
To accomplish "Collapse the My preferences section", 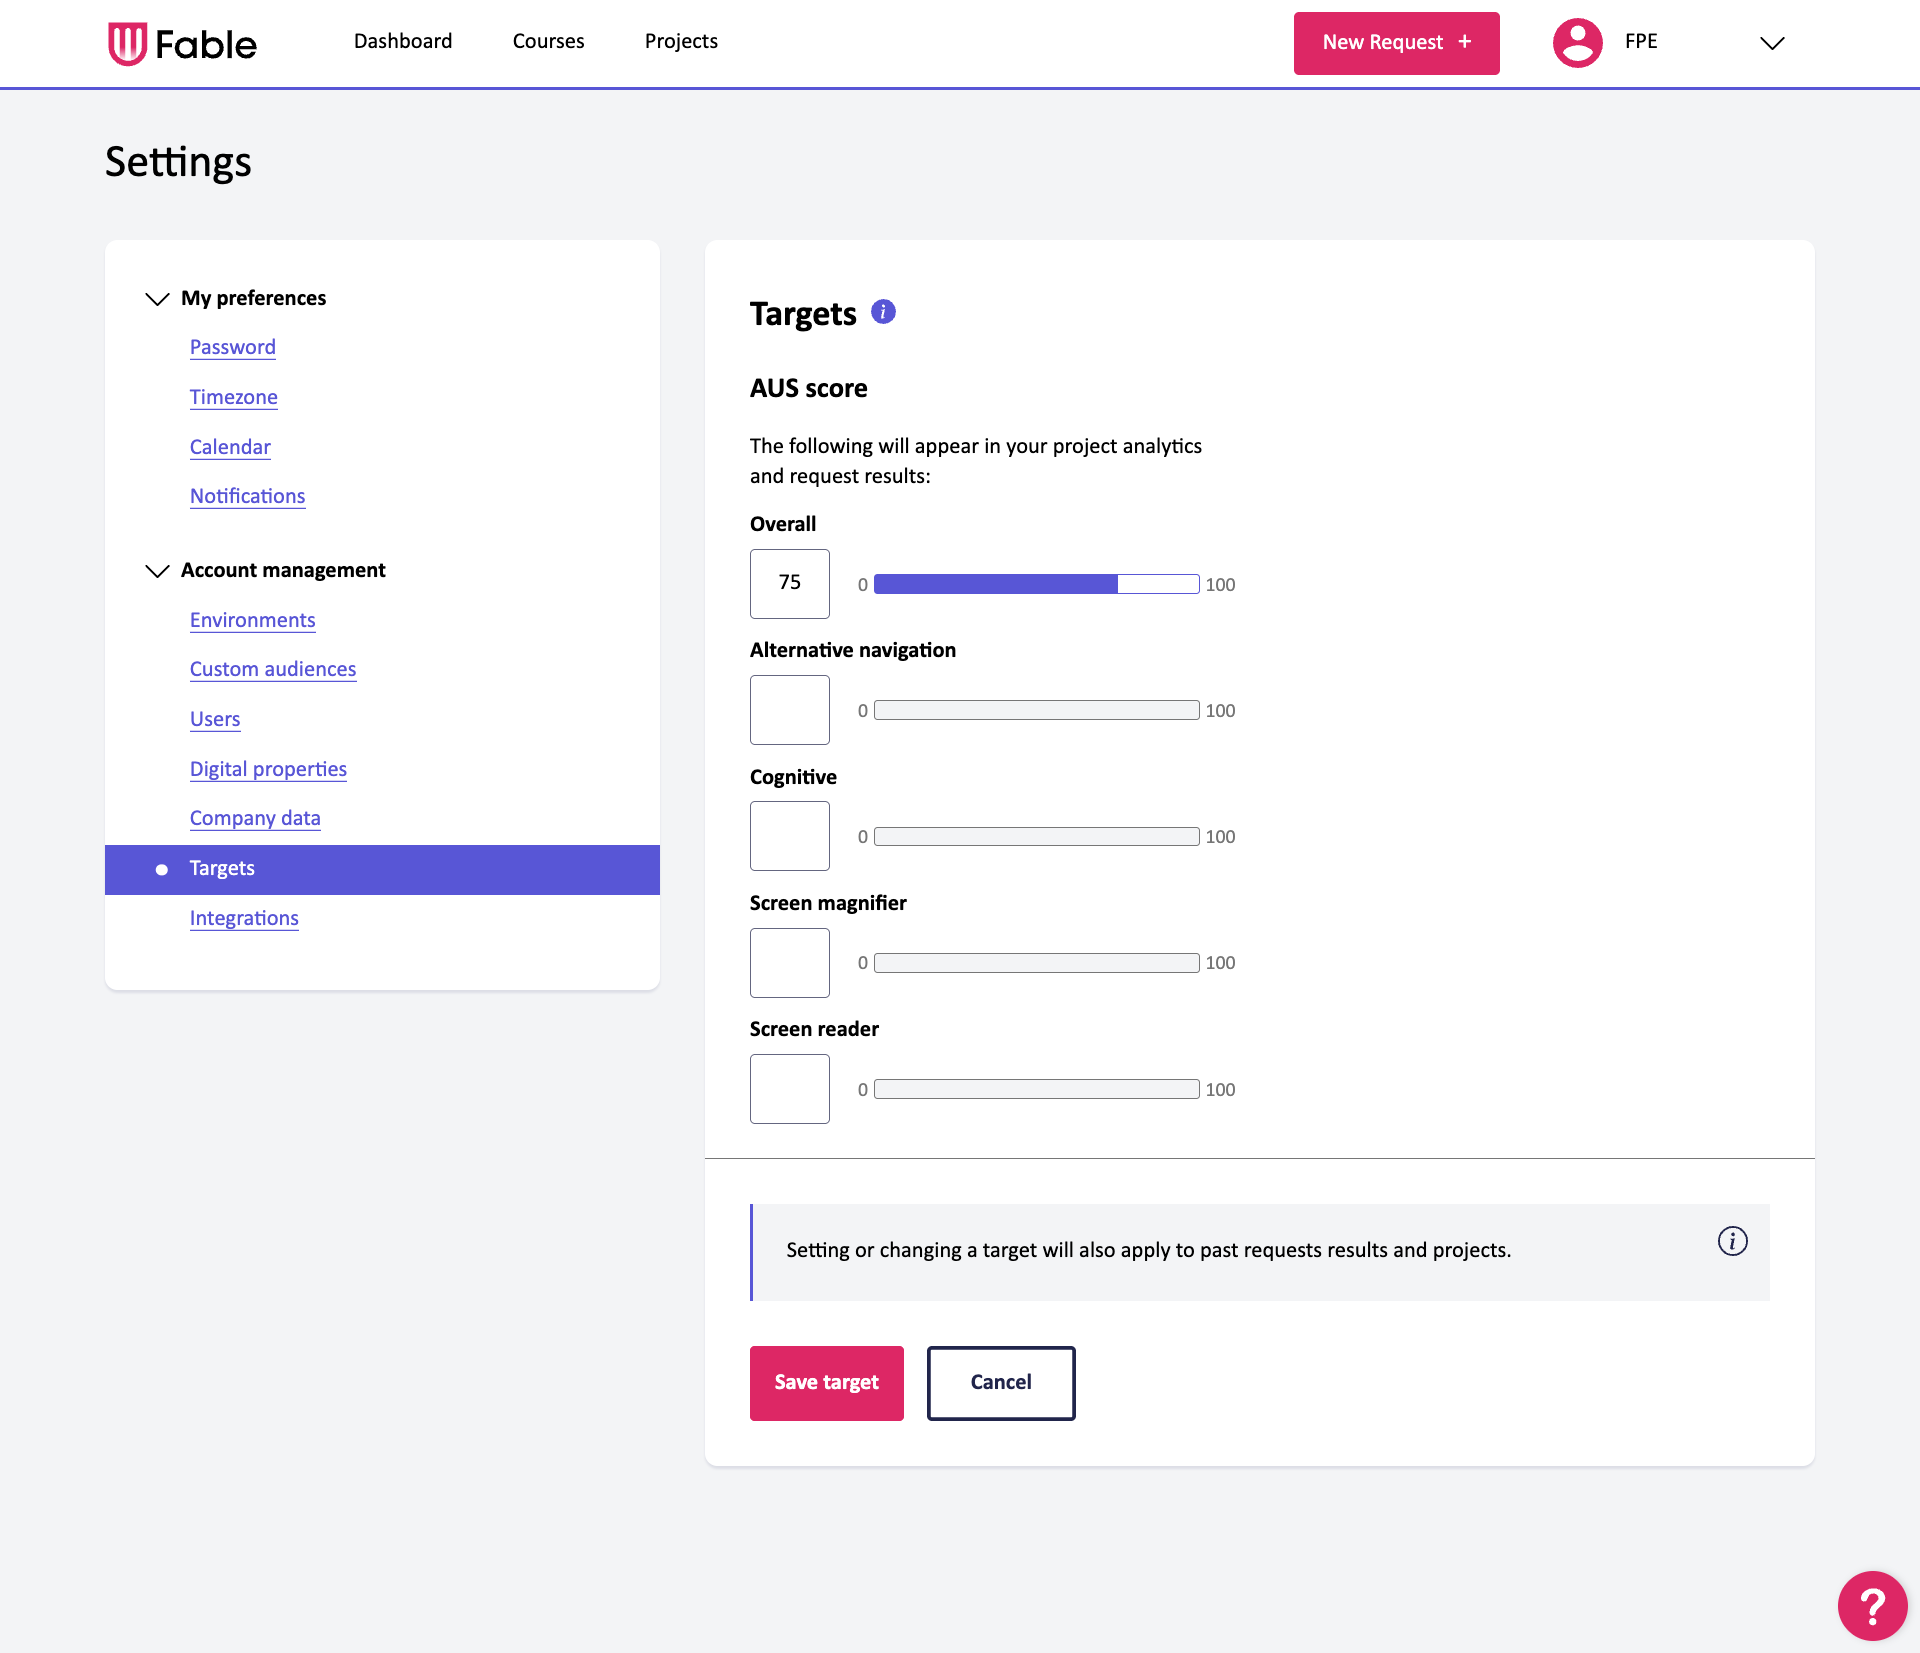I will point(157,298).
